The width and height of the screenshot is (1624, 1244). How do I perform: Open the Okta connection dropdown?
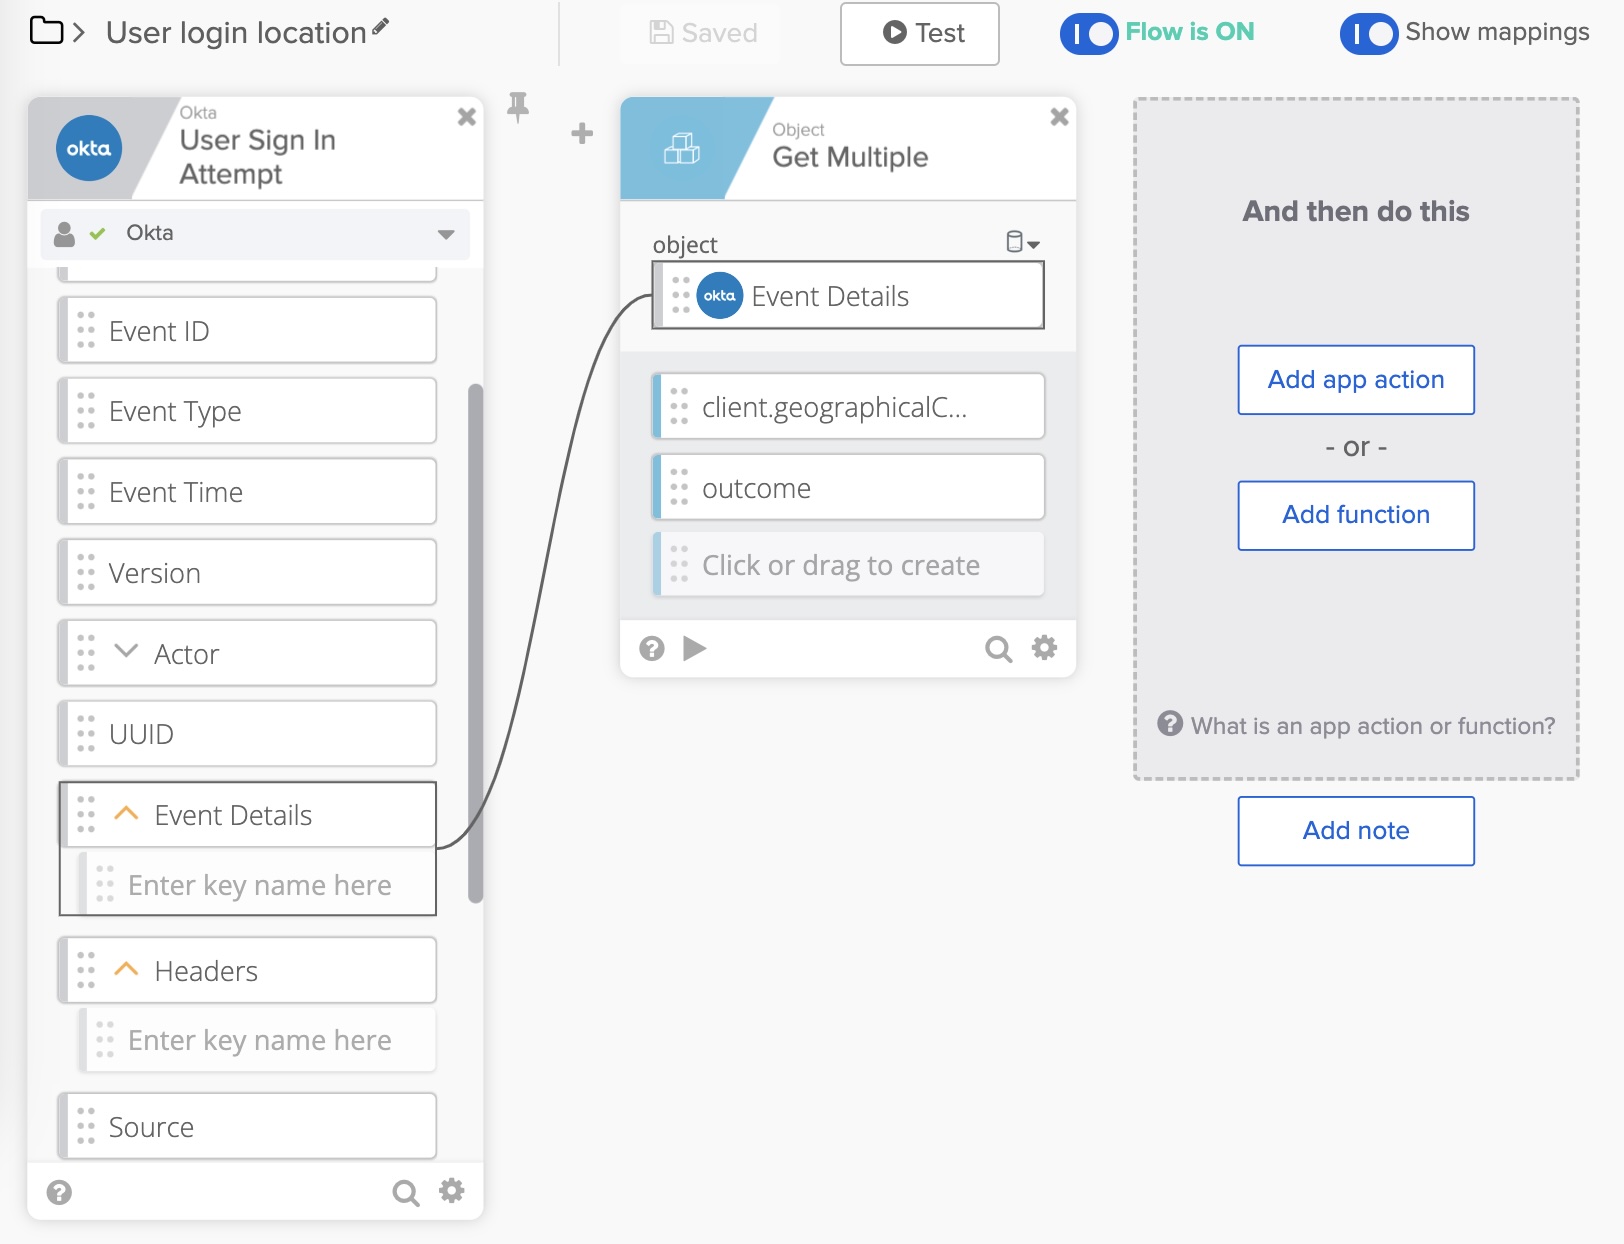coord(445,234)
